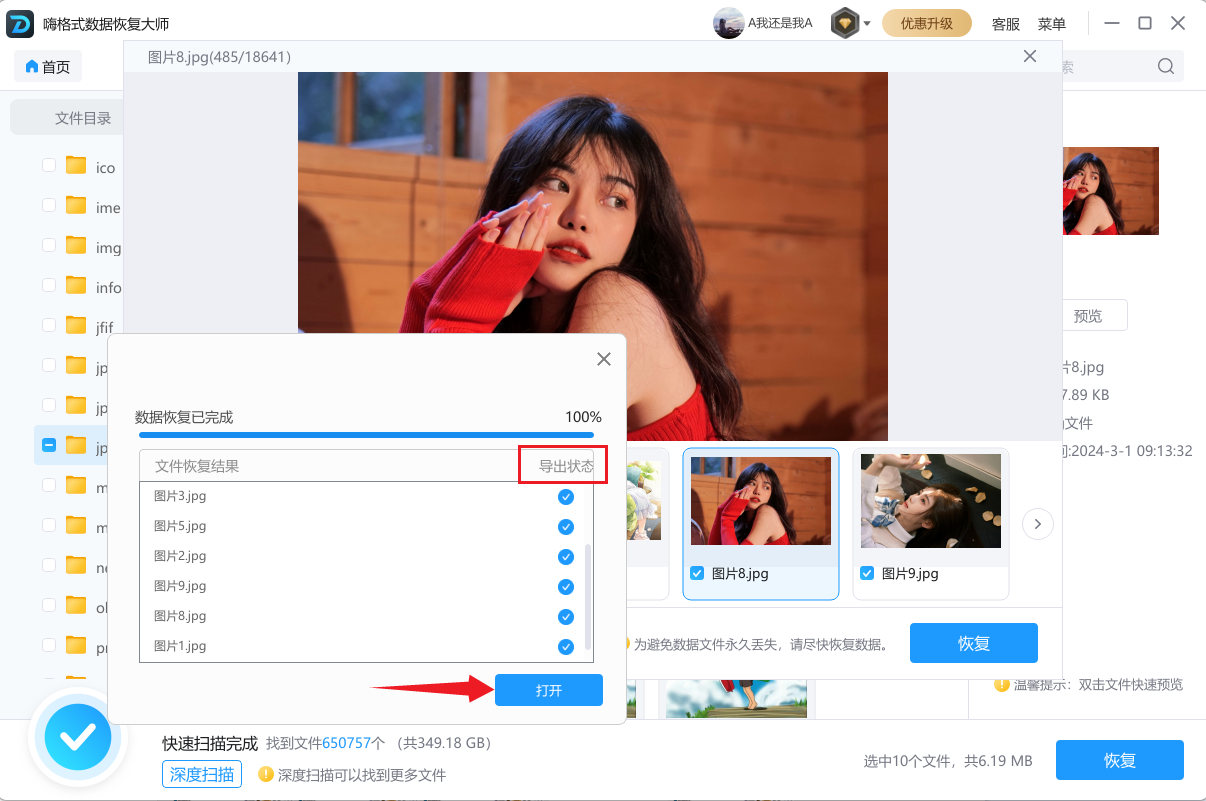Click the right arrow to see more thumbnails

(1037, 523)
